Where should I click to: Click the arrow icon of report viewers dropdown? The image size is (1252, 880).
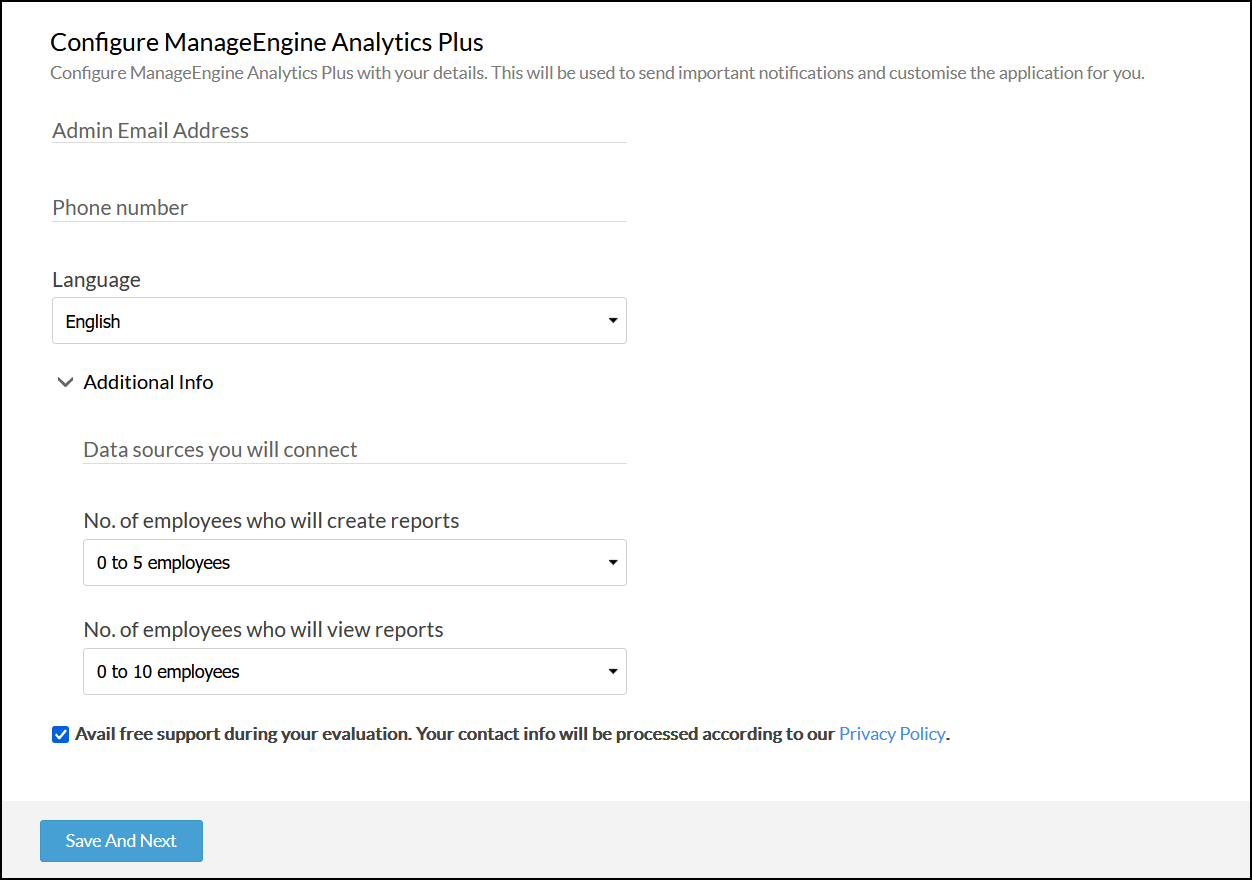613,672
